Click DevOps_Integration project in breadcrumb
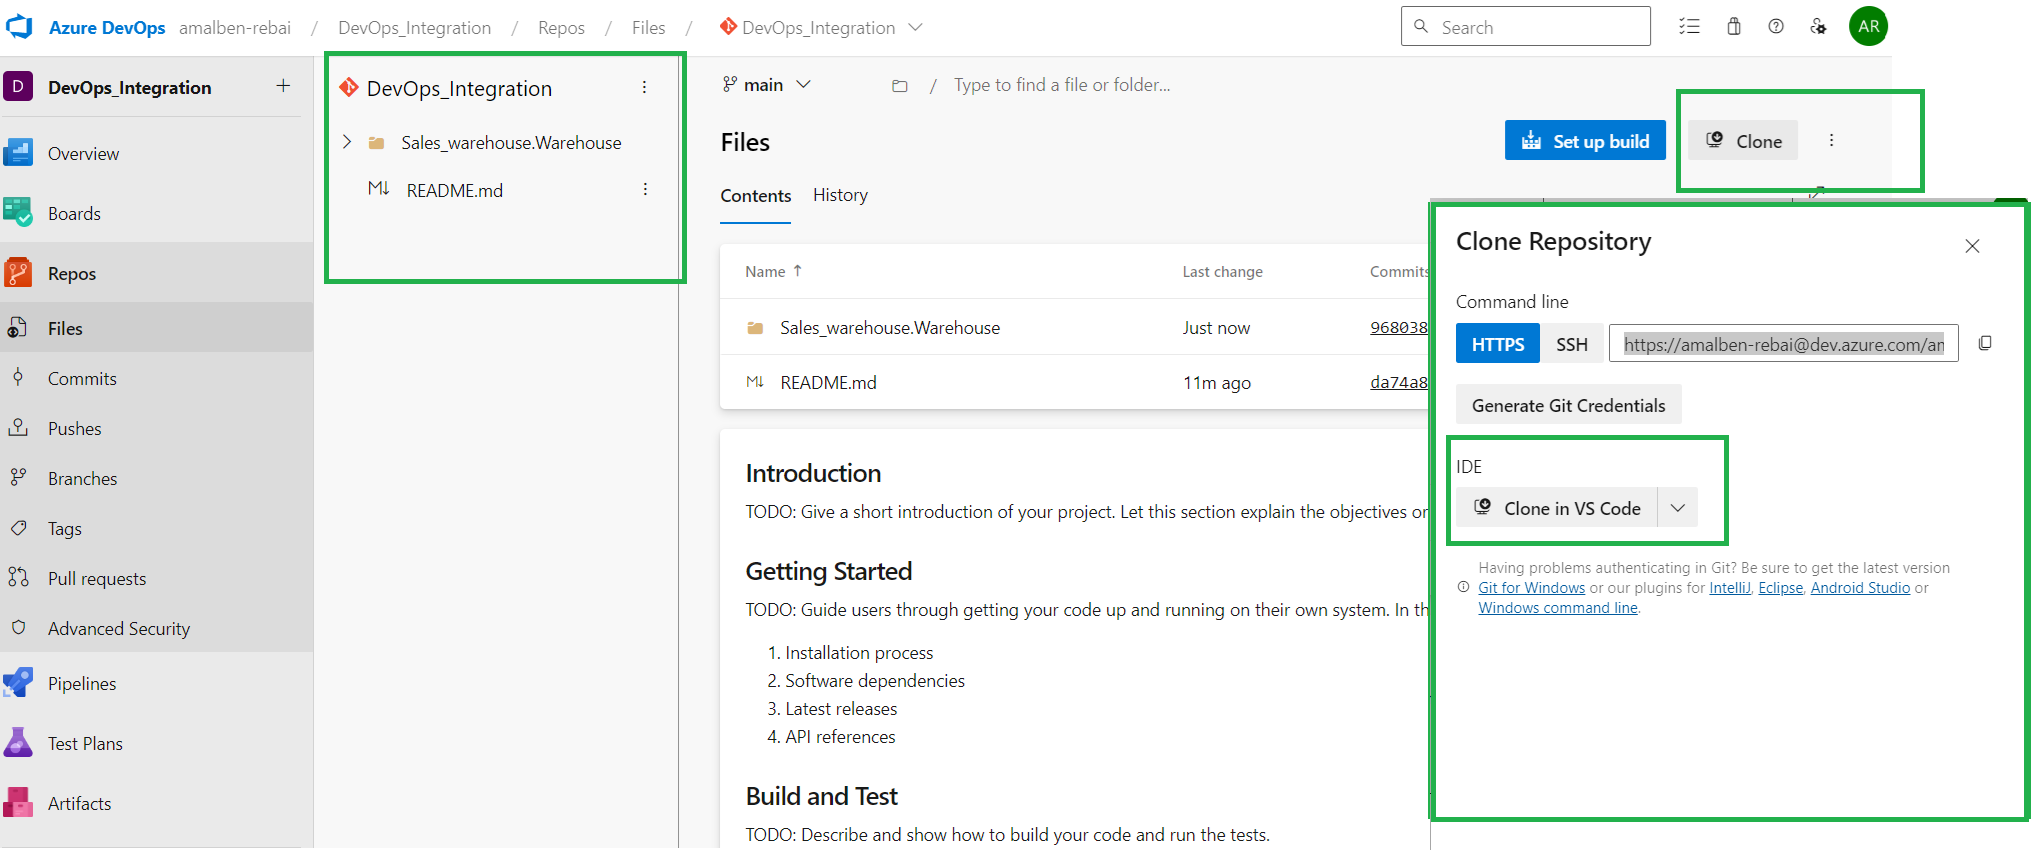 point(414,28)
